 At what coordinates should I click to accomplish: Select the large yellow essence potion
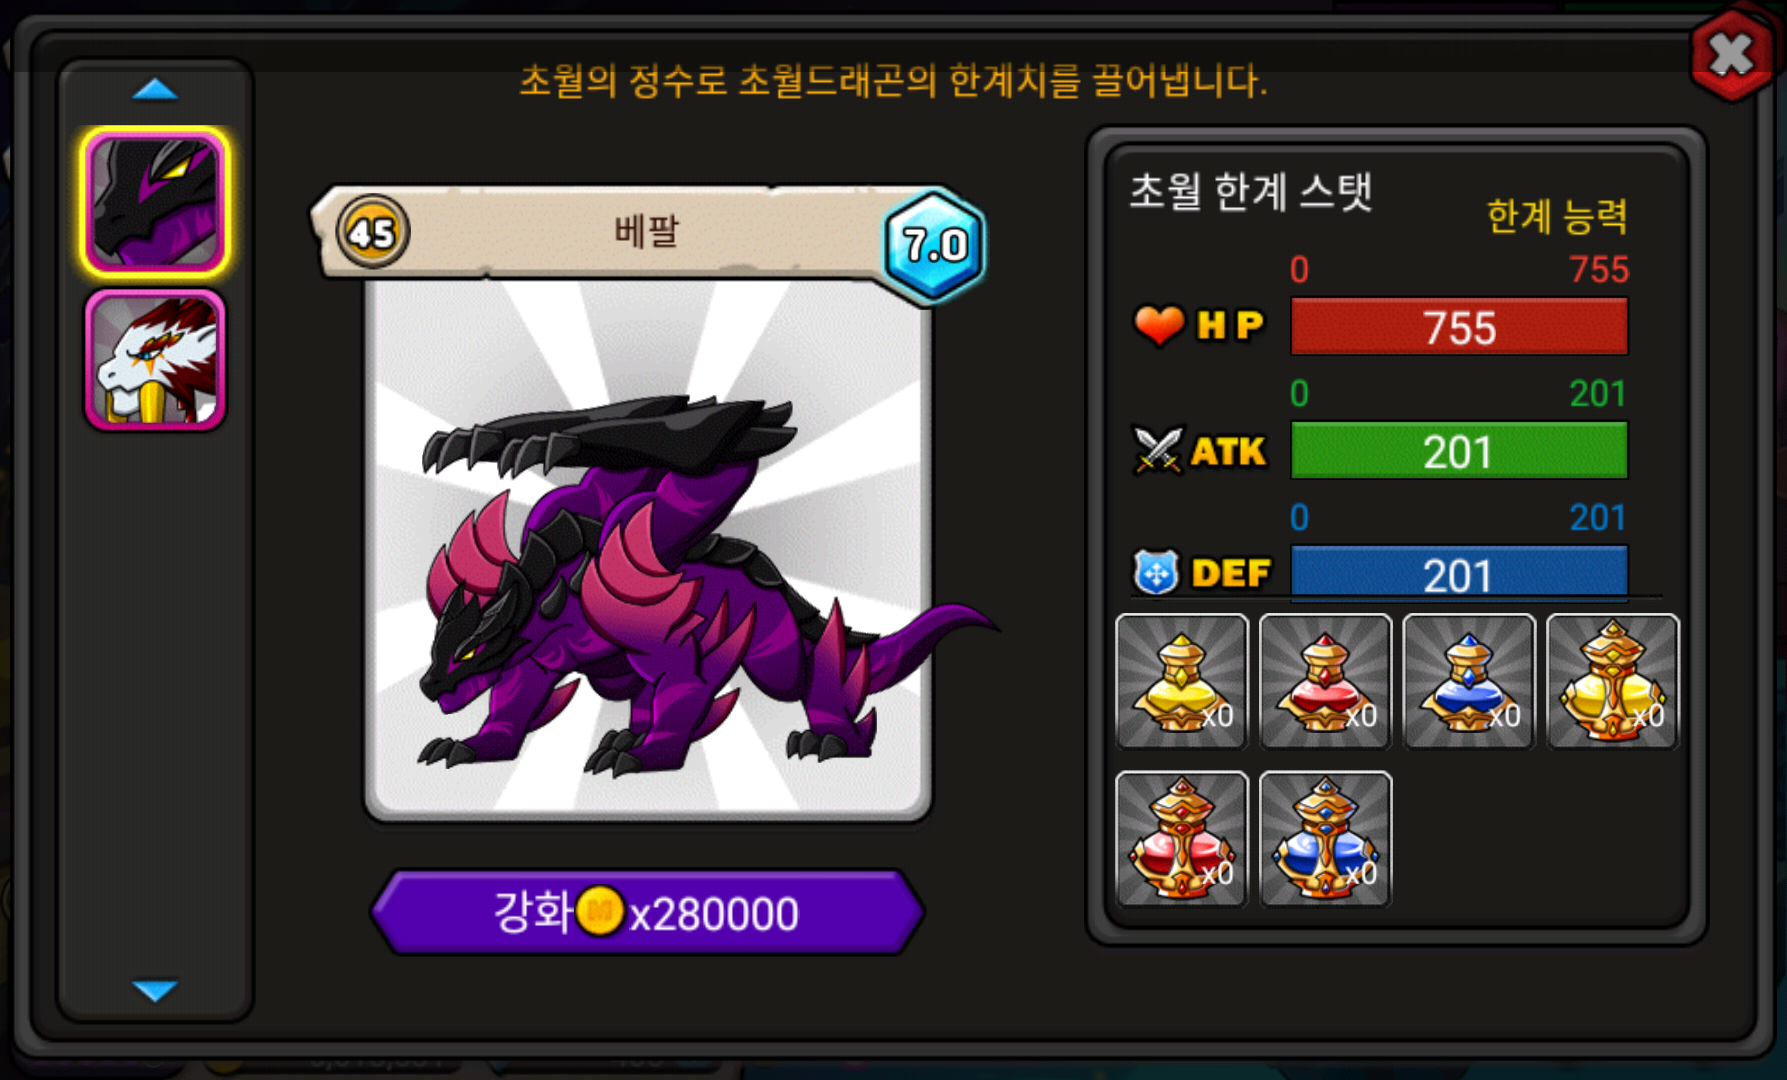pos(1613,681)
